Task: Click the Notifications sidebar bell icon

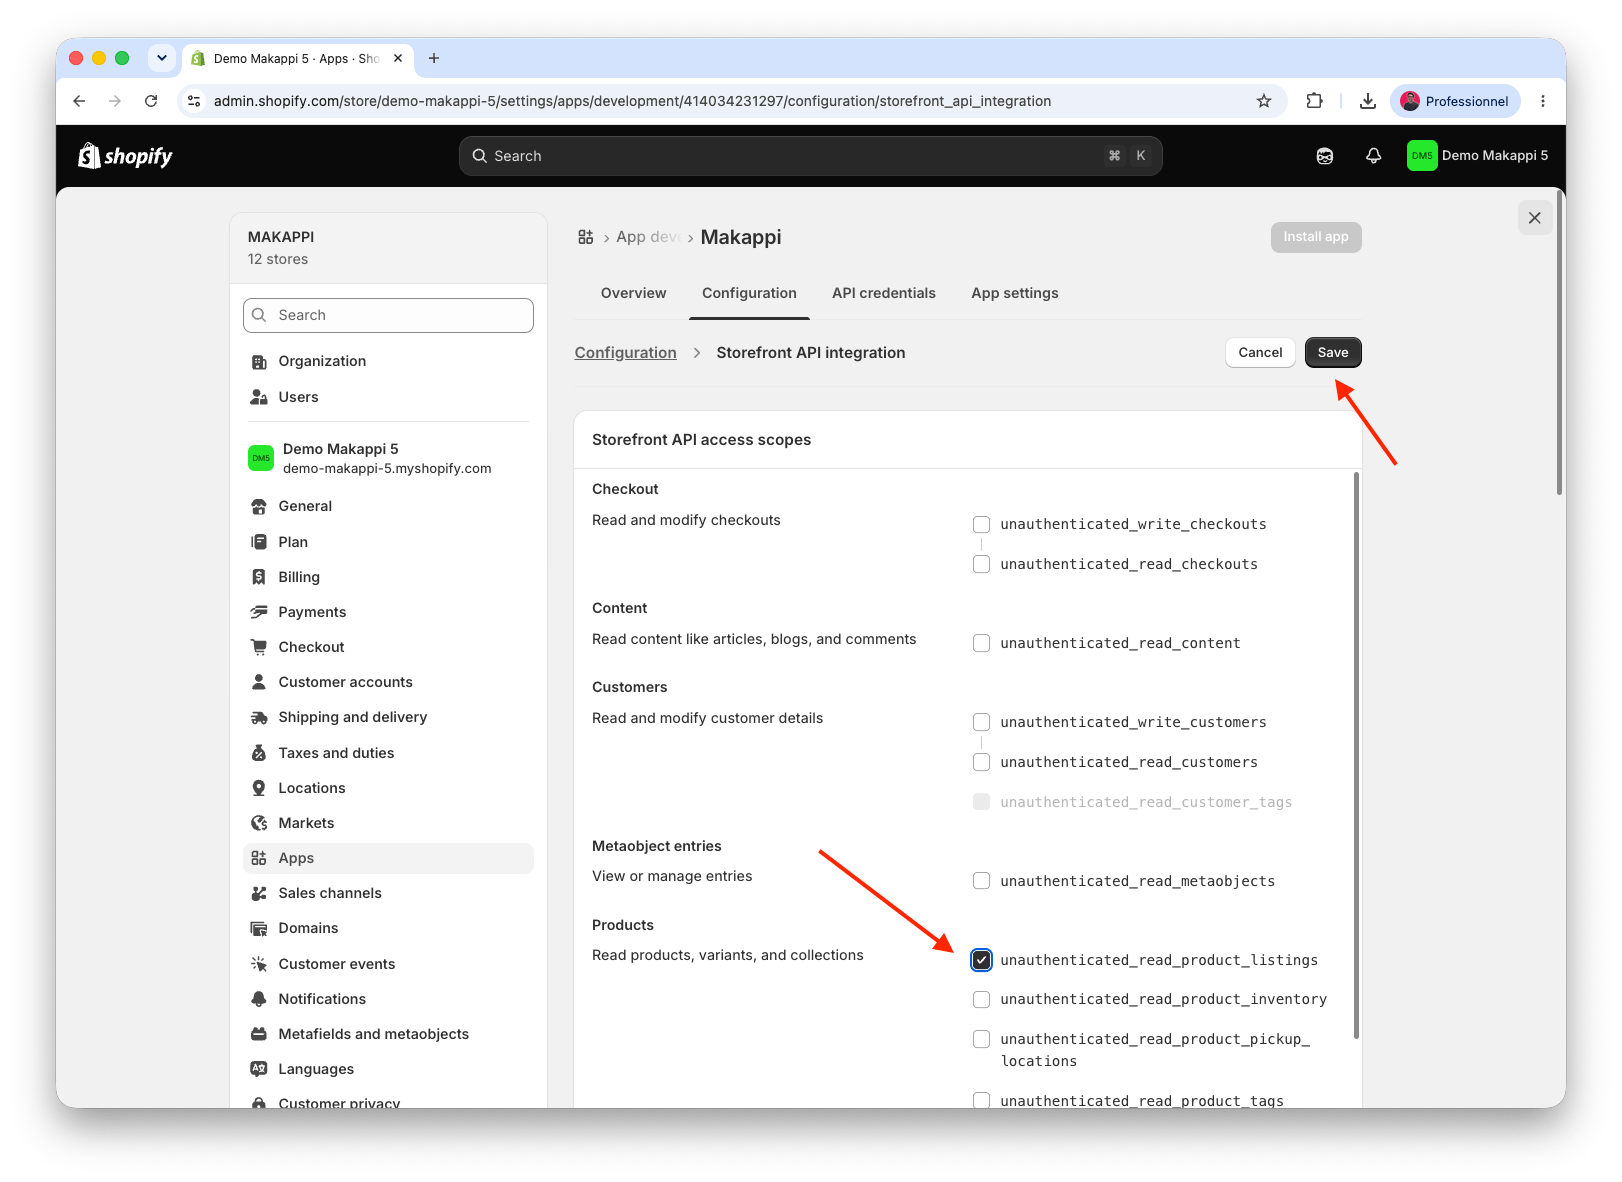Action: click(x=259, y=999)
